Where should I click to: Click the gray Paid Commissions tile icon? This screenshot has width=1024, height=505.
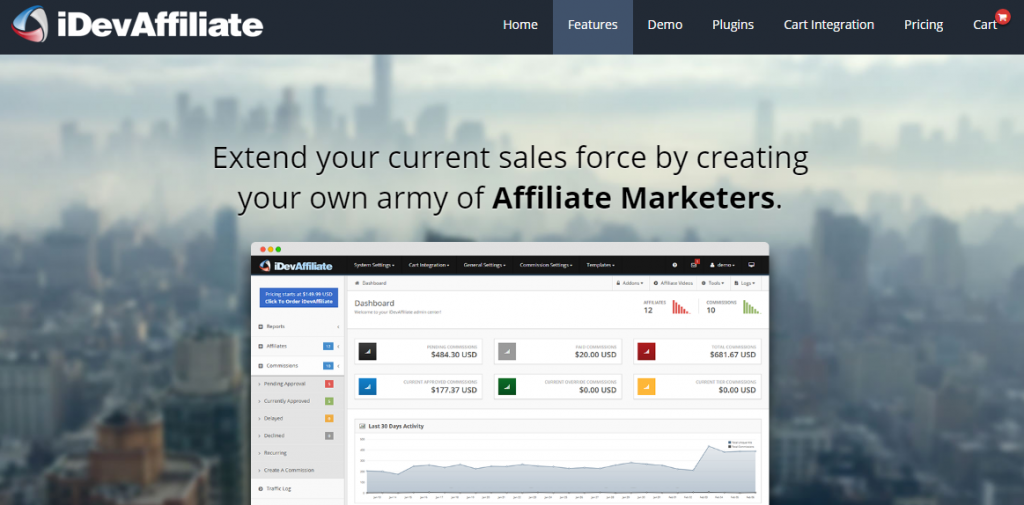pos(507,351)
